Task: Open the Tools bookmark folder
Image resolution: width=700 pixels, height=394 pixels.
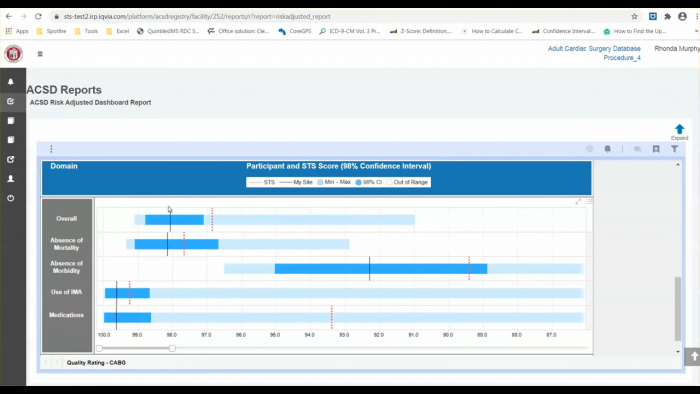Action: coord(86,31)
